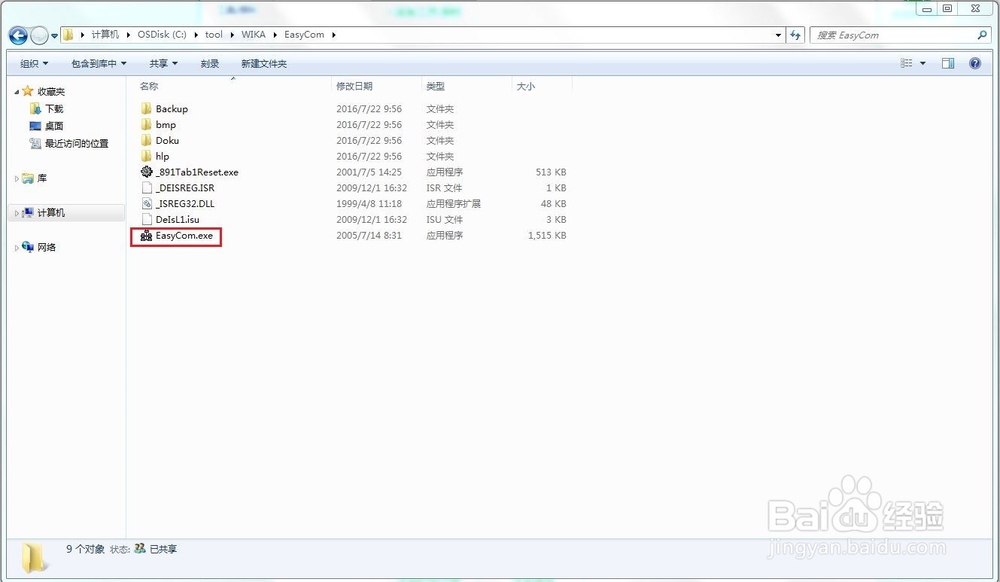This screenshot has height=582, width=1000.
Task: Select the _ISREG32.DLL file icon
Action: 146,203
